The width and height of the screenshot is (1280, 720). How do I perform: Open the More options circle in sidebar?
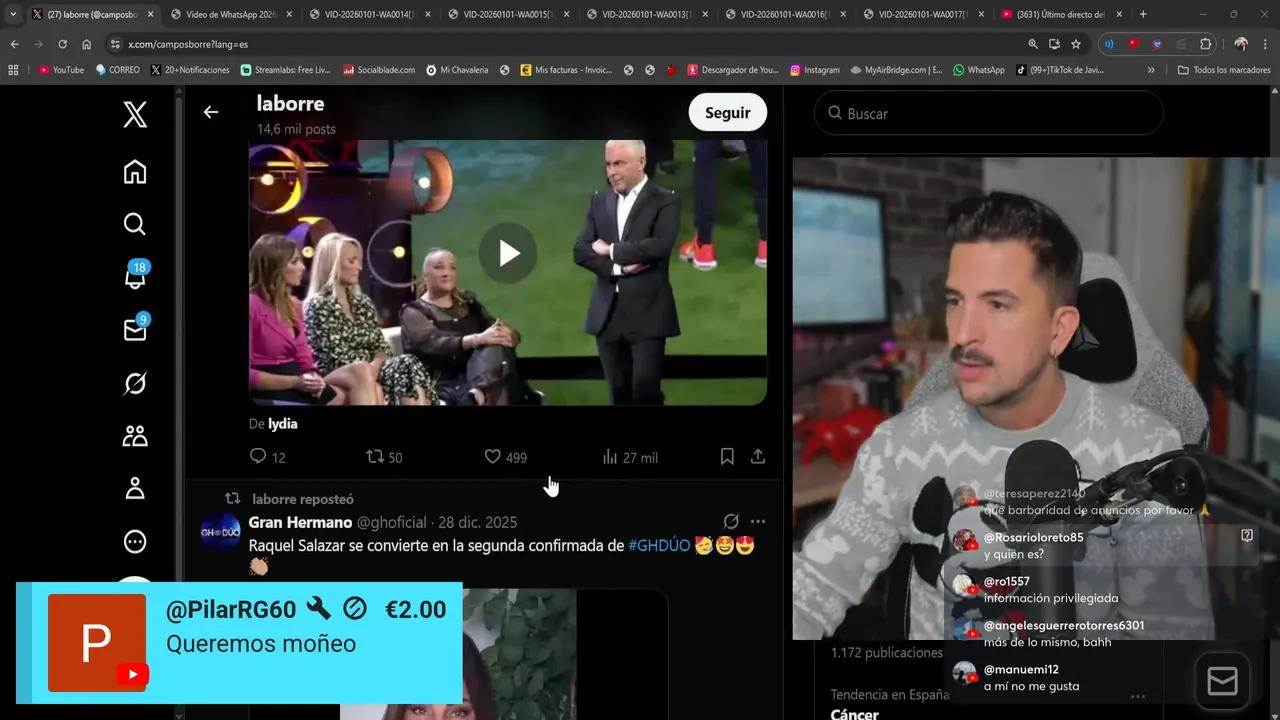pyautogui.click(x=135, y=542)
